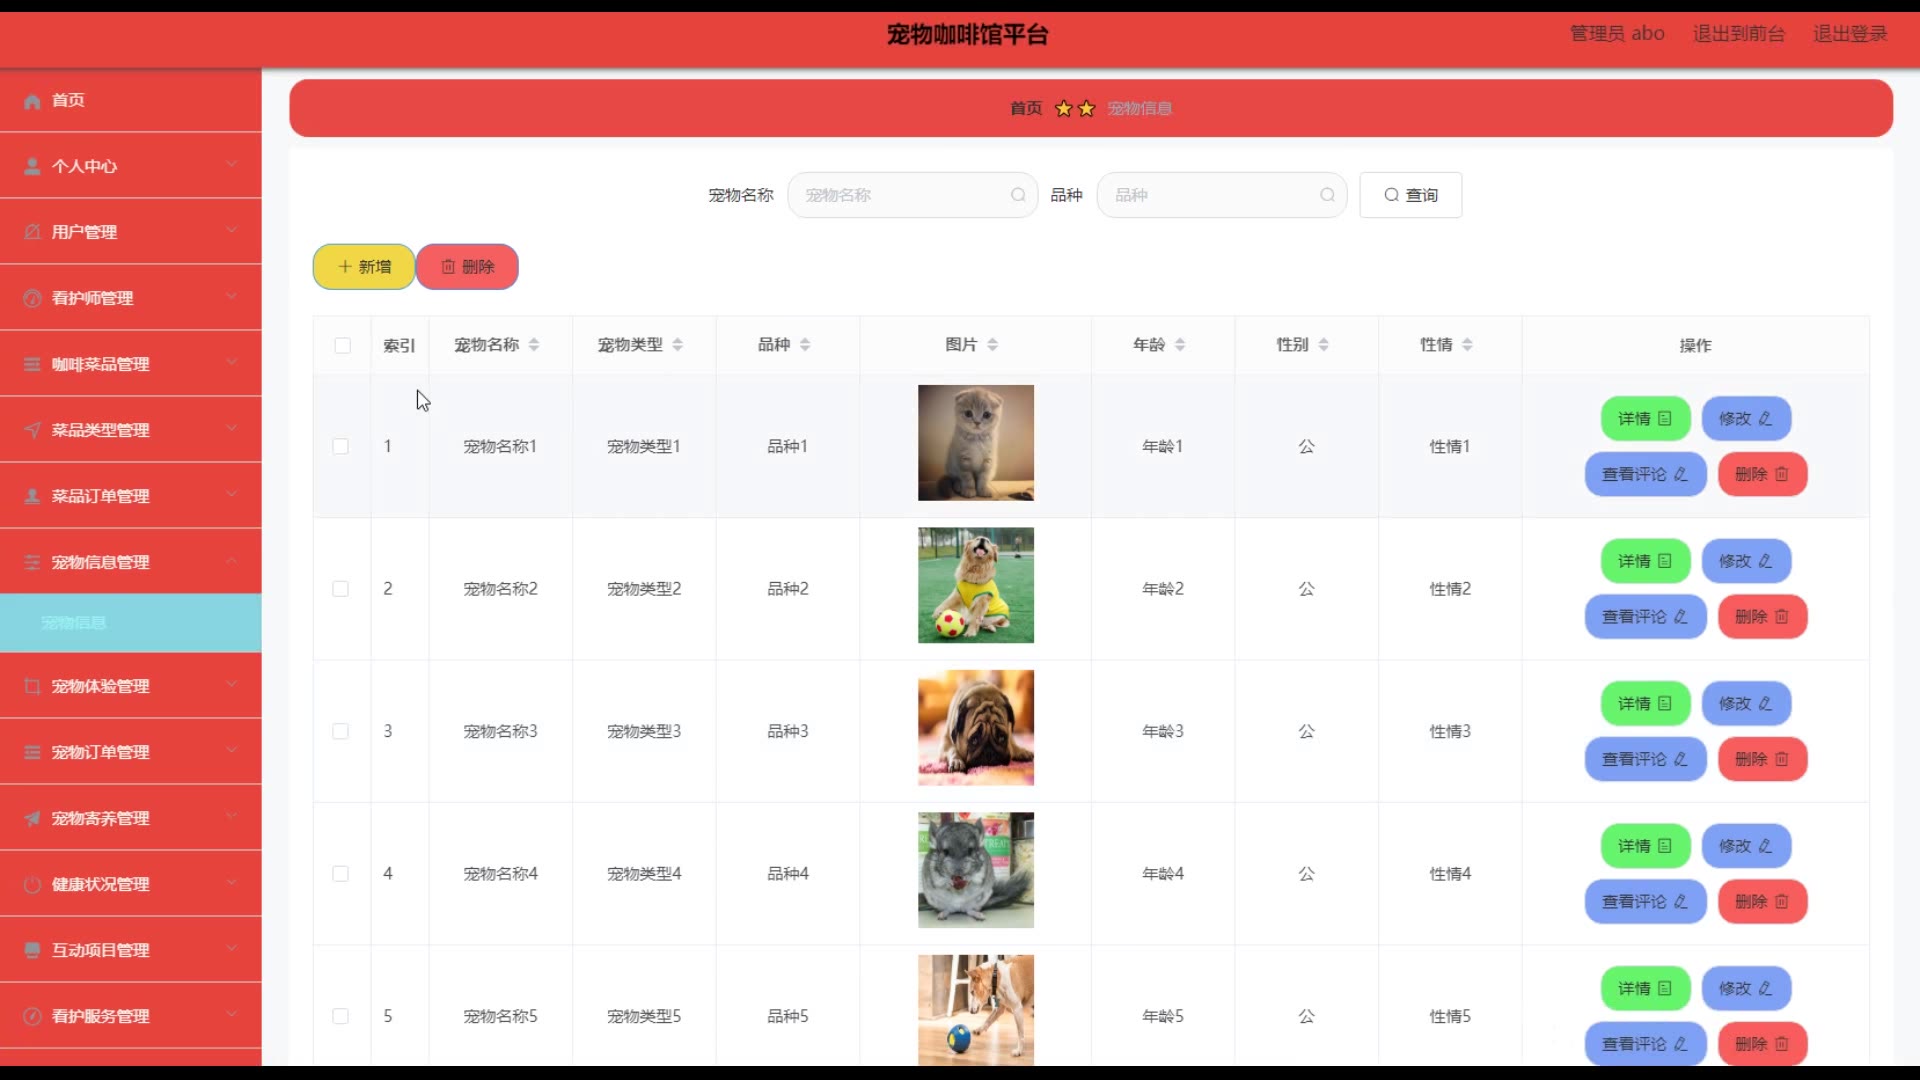
Task: Click search icon inside 品种 field
Action: click(x=1327, y=195)
